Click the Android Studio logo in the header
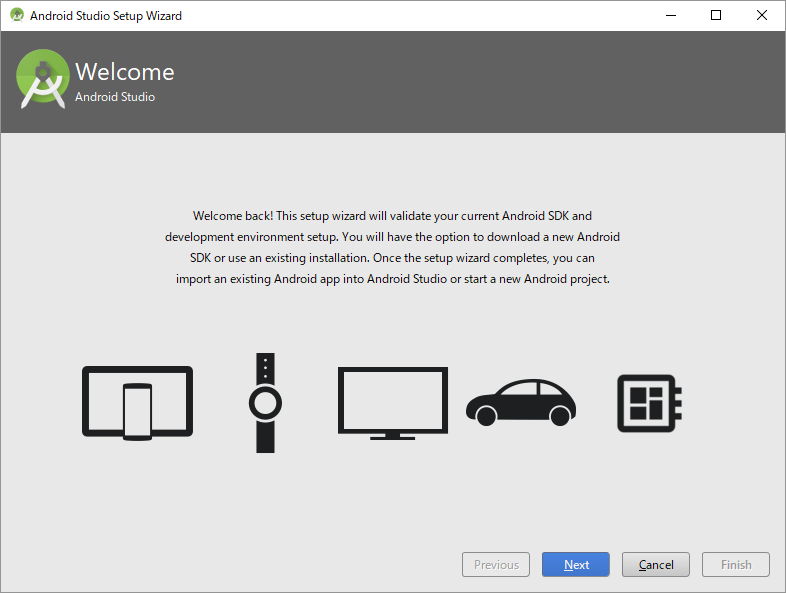The width and height of the screenshot is (786, 593). coord(42,80)
